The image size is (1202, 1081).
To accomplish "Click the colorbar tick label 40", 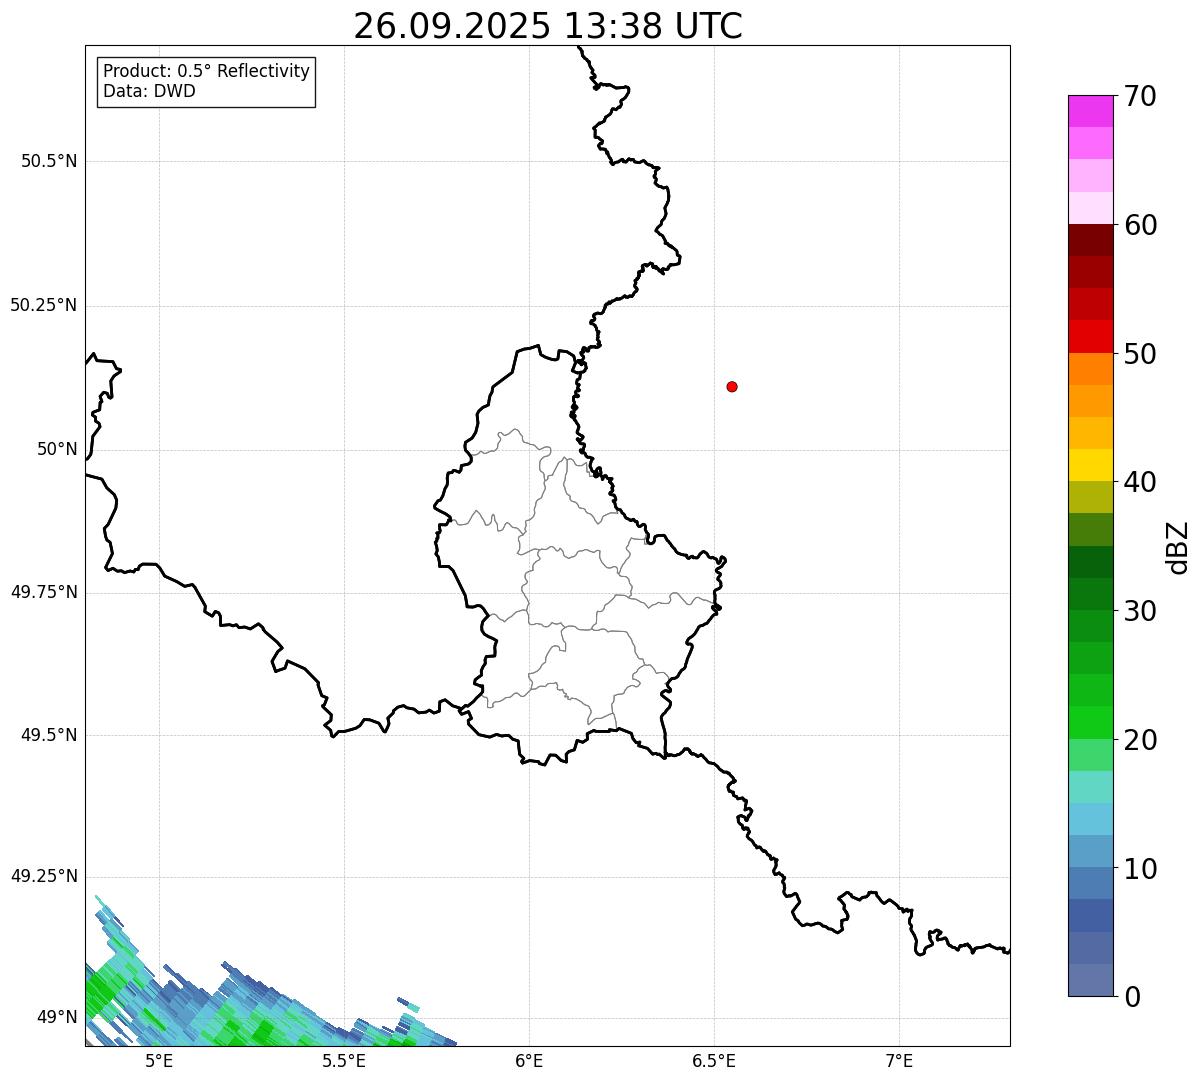I will point(1140,482).
